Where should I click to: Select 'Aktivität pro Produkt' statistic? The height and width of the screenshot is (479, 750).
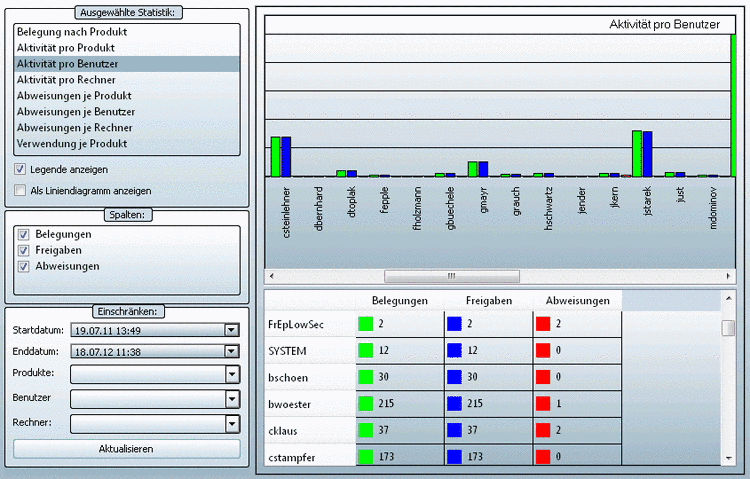127,48
